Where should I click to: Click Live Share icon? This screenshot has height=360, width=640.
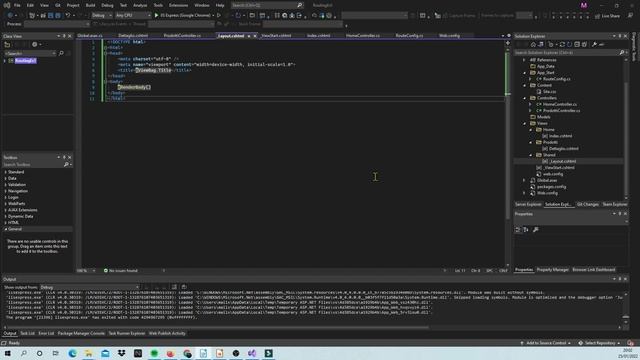[x=598, y=16]
